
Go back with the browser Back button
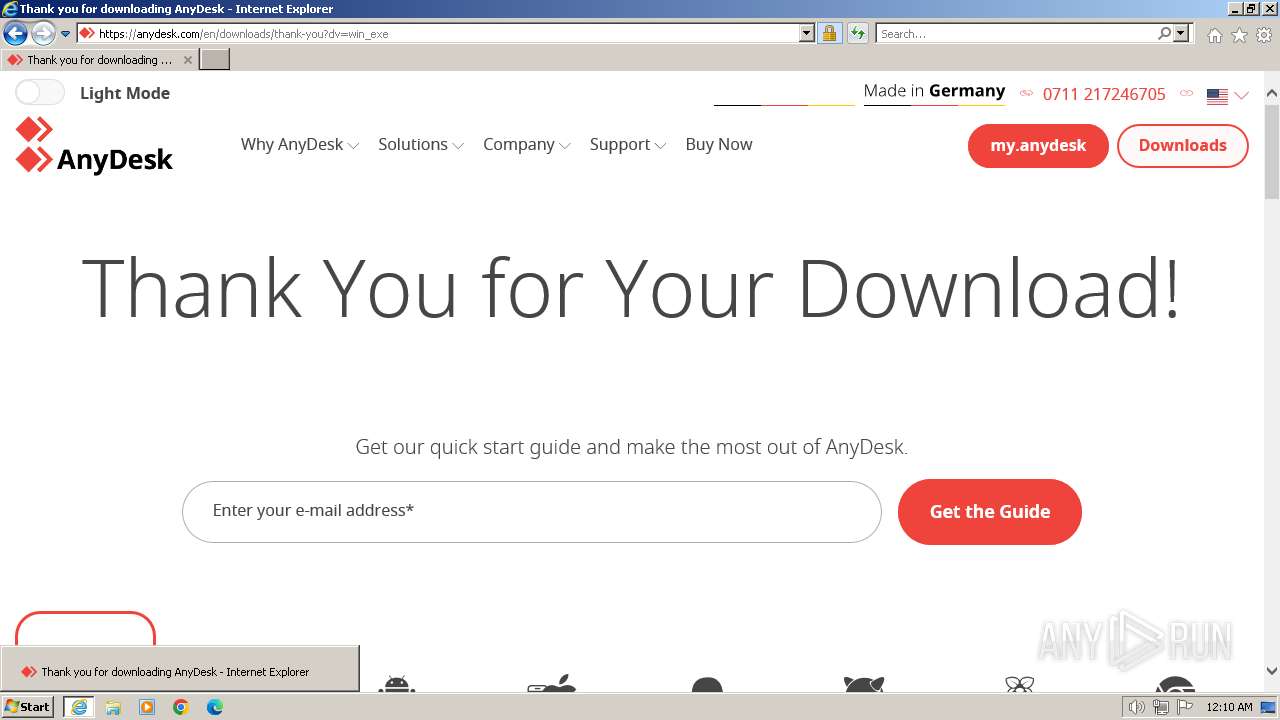pos(15,34)
